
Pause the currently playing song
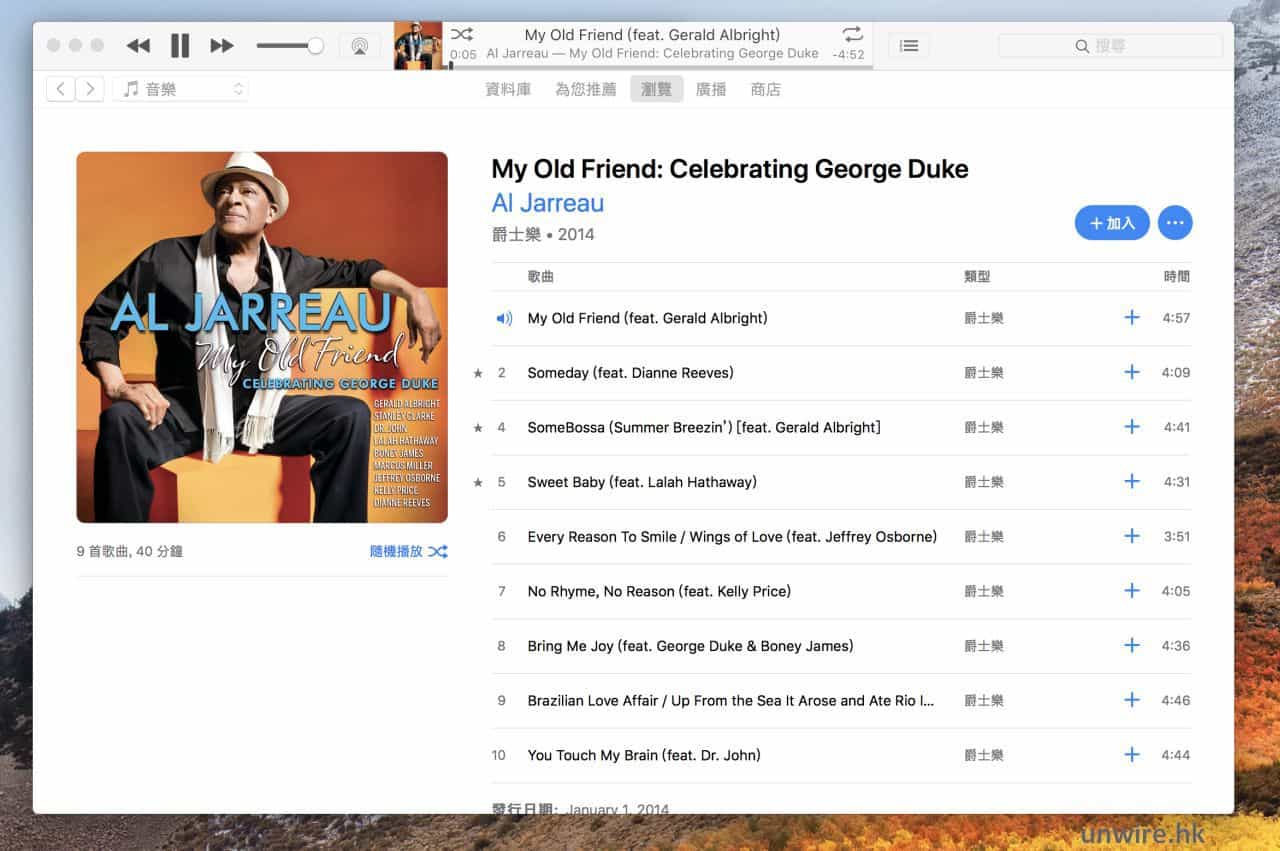pos(180,46)
